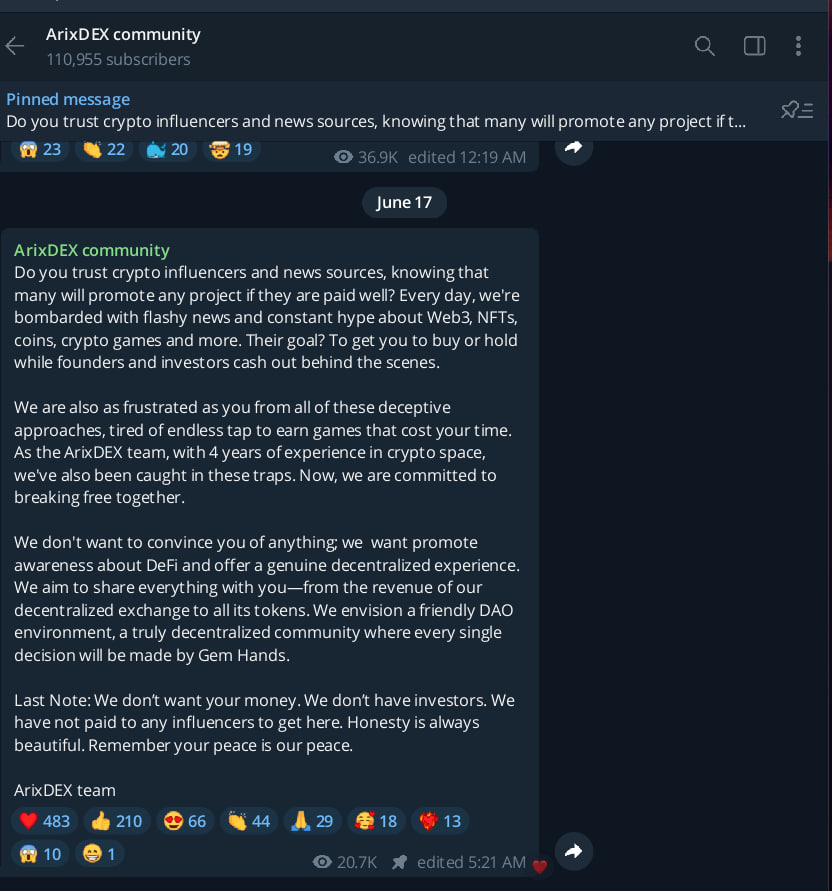
Task: Go back using the left arrow
Action: [15, 46]
